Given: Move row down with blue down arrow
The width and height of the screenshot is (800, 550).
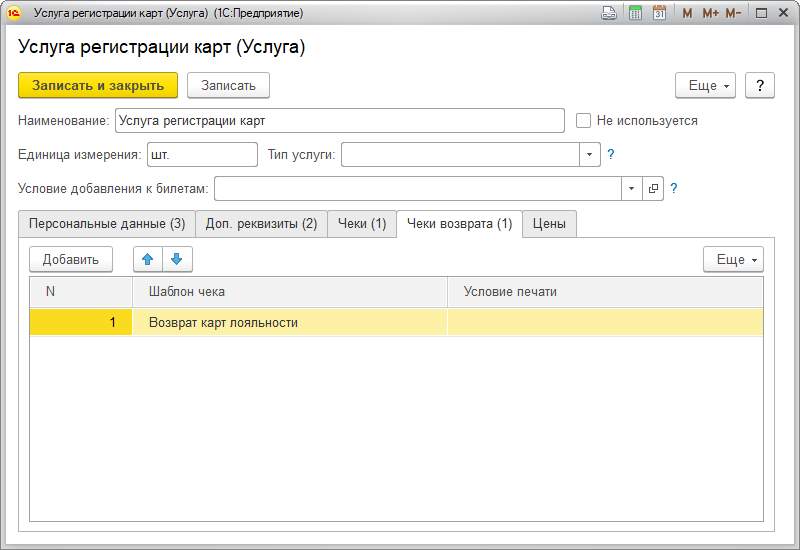Looking at the screenshot, I should point(177,259).
